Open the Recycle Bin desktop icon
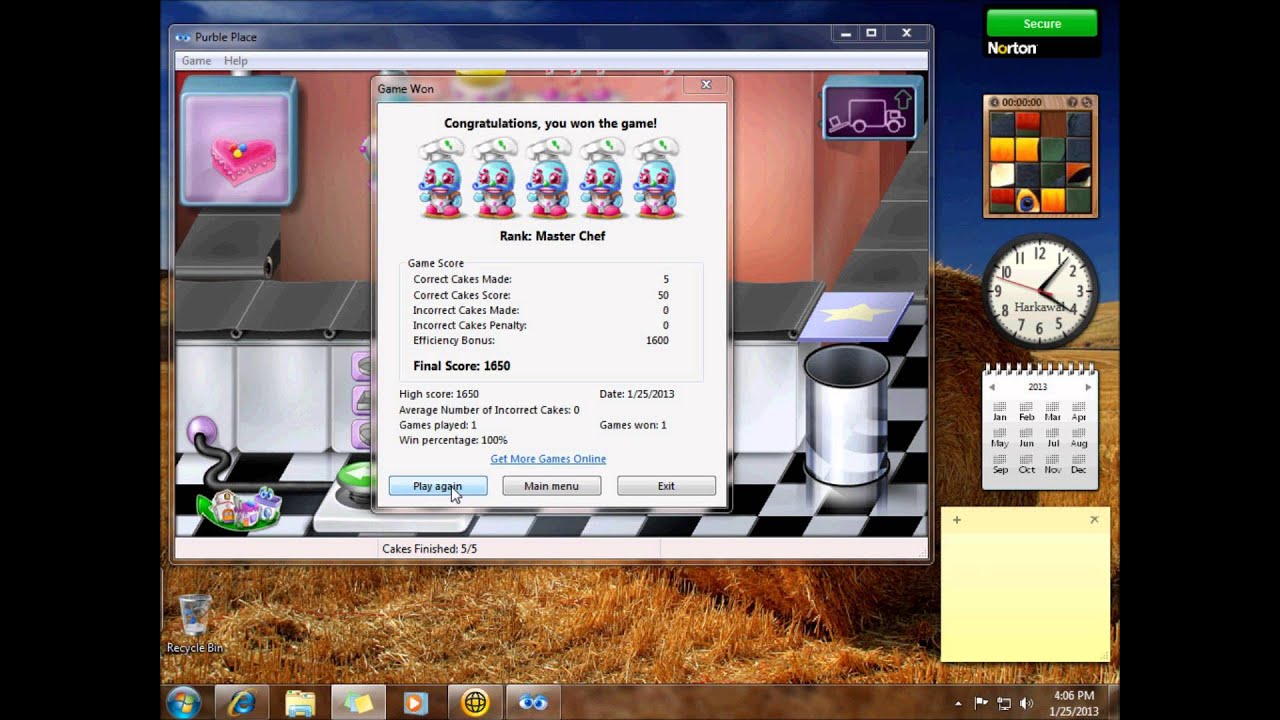Image resolution: width=1280 pixels, height=720 pixels. (x=195, y=624)
